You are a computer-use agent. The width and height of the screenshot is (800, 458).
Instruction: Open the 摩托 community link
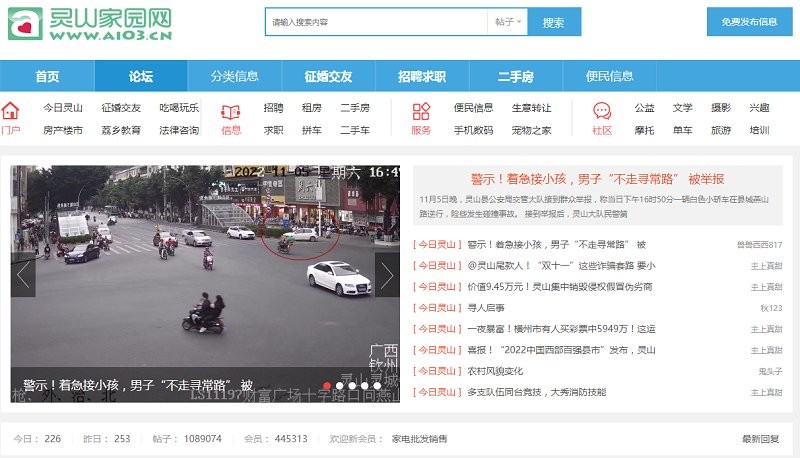point(644,130)
